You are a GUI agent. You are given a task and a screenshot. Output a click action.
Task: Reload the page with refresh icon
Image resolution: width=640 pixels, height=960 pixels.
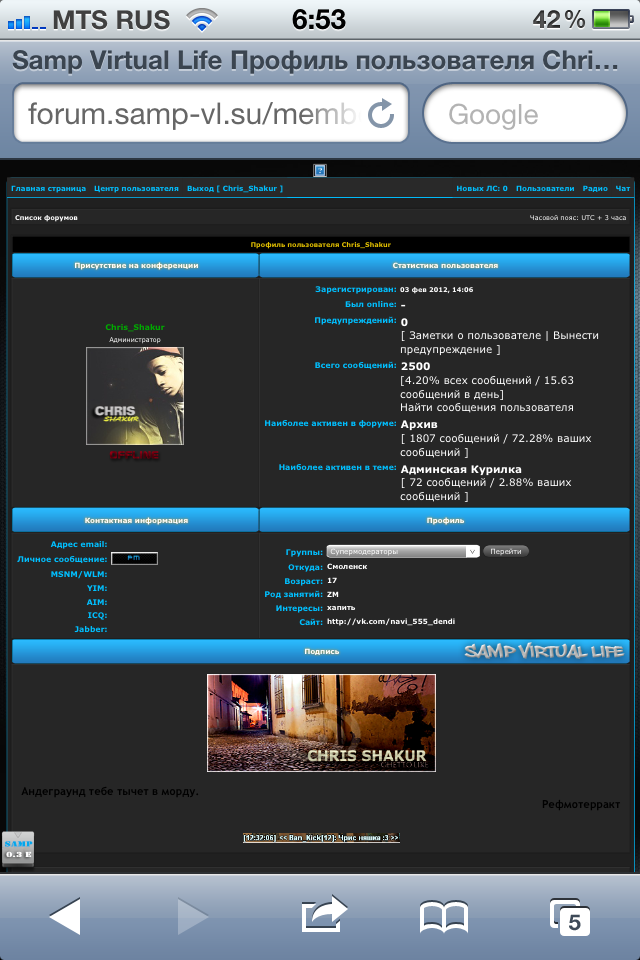point(381,114)
